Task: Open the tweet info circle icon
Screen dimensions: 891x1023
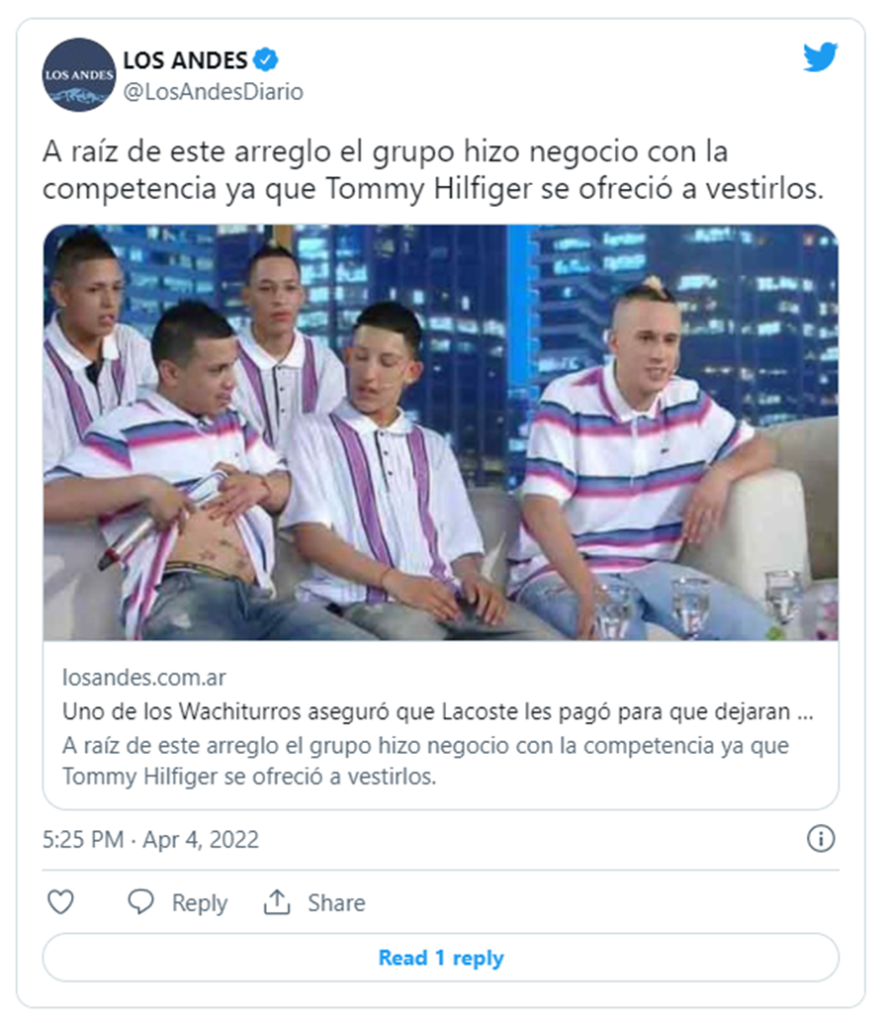Action: pyautogui.click(x=821, y=838)
